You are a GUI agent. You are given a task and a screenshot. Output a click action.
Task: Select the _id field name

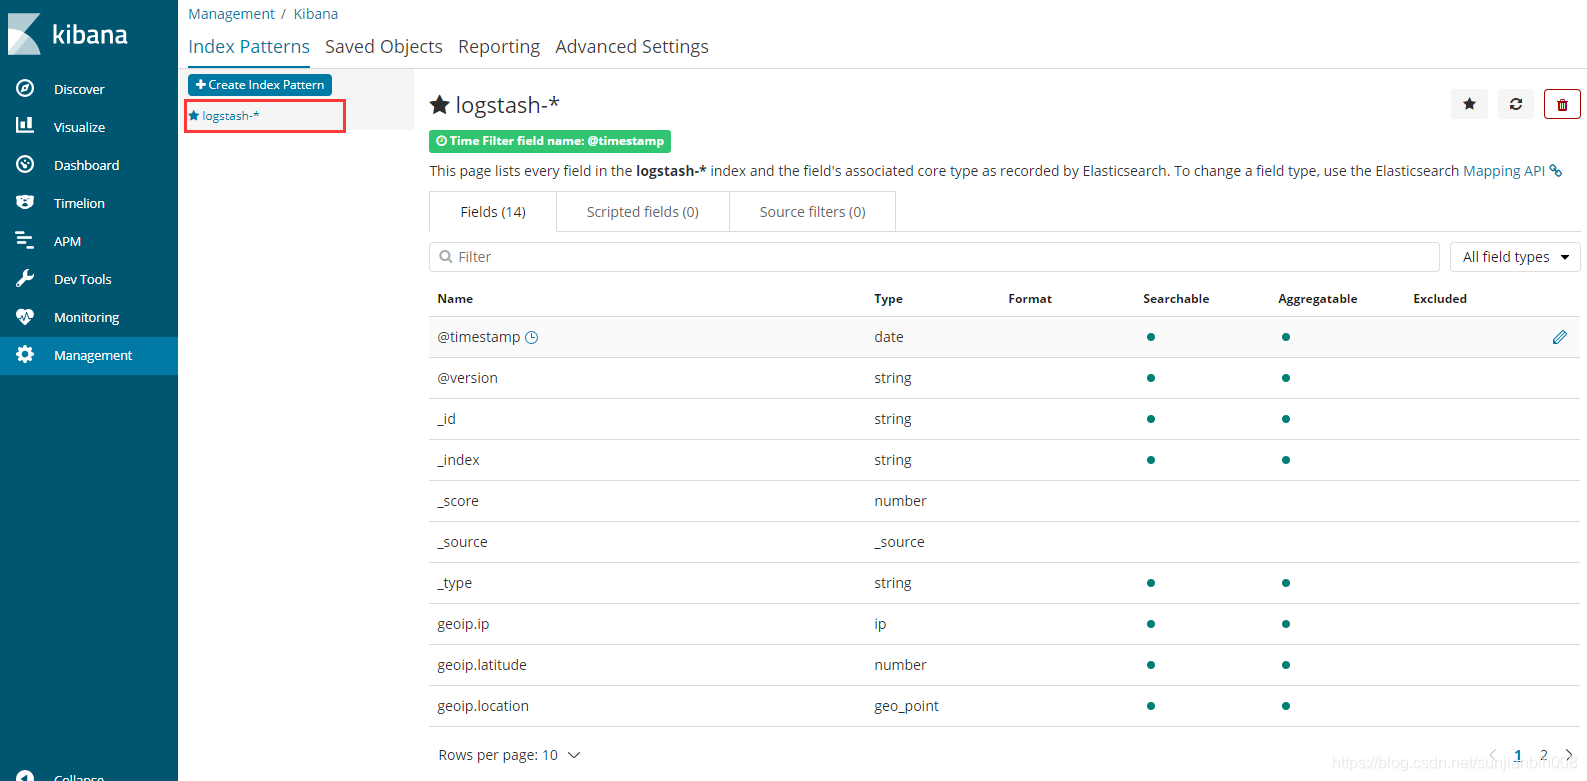446,419
